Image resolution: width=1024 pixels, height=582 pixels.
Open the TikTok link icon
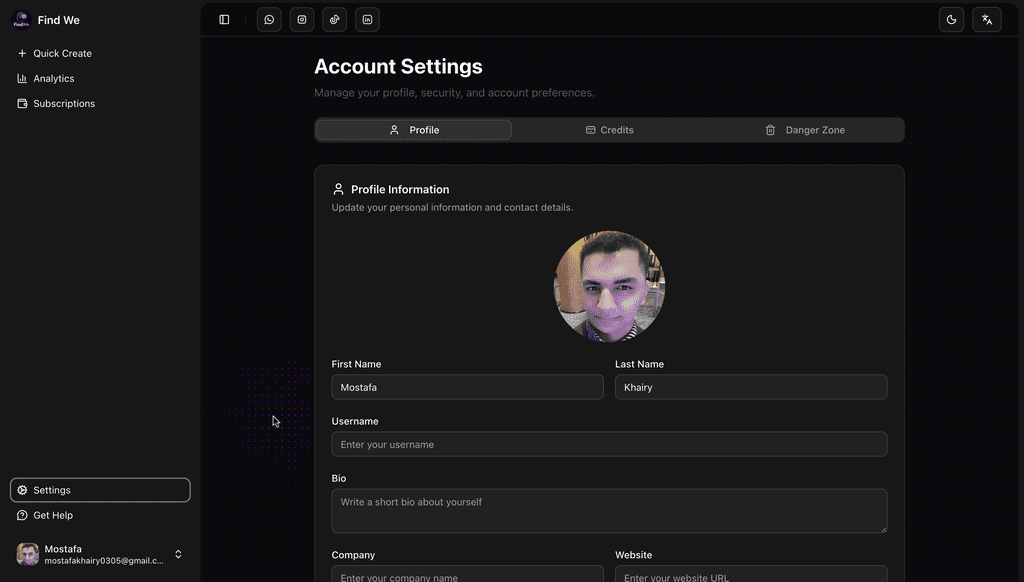click(335, 20)
